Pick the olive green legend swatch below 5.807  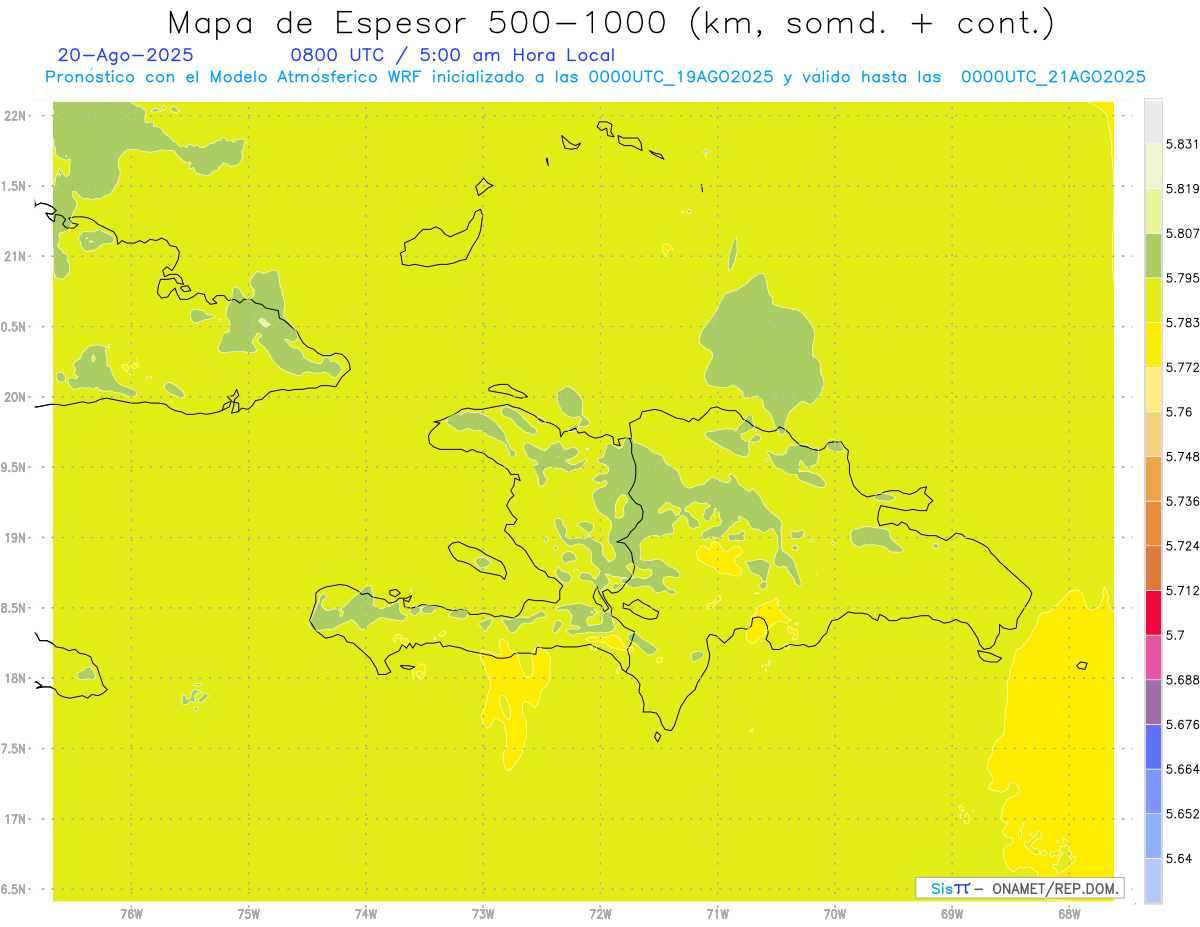click(x=1153, y=255)
